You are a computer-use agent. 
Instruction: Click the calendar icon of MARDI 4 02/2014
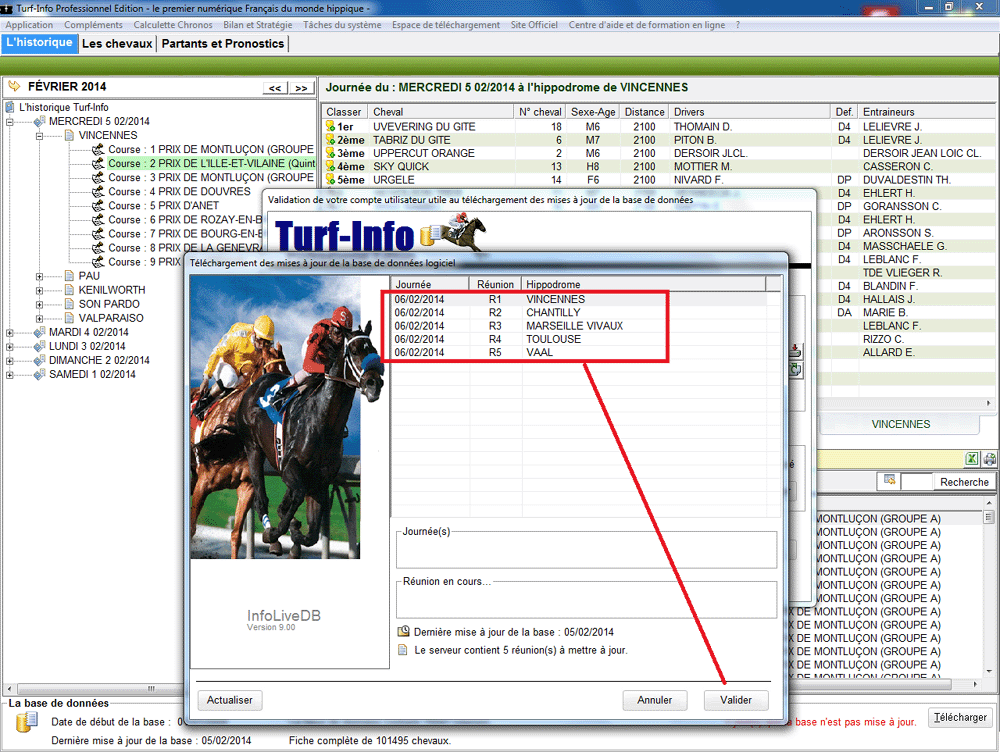click(x=39, y=332)
